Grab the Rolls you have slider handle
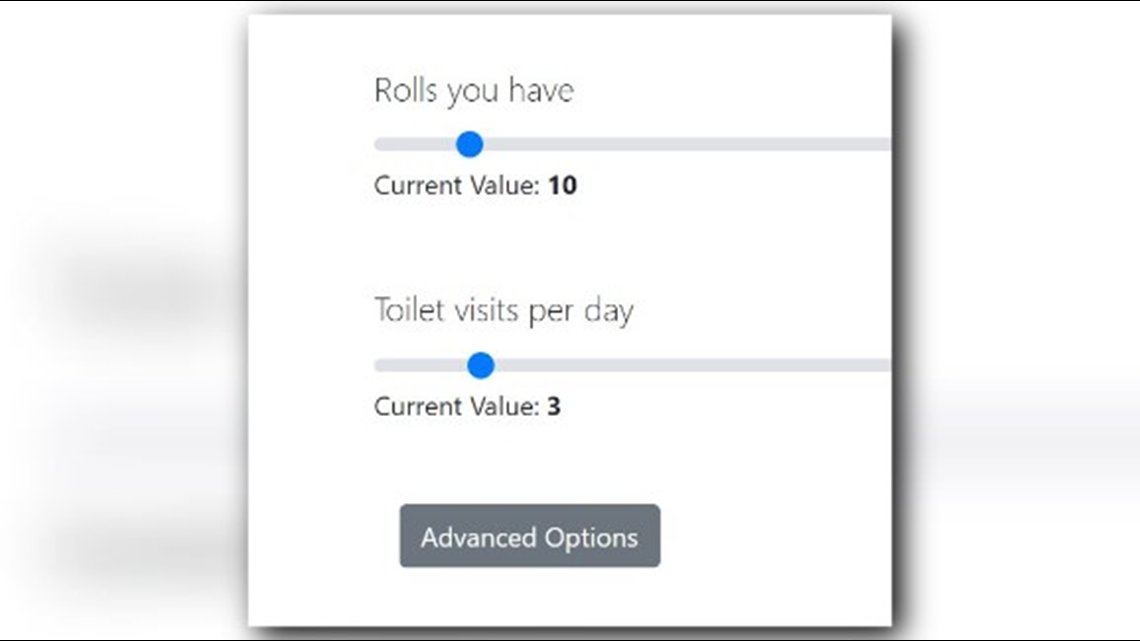This screenshot has height=641, width=1140. pyautogui.click(x=470, y=144)
